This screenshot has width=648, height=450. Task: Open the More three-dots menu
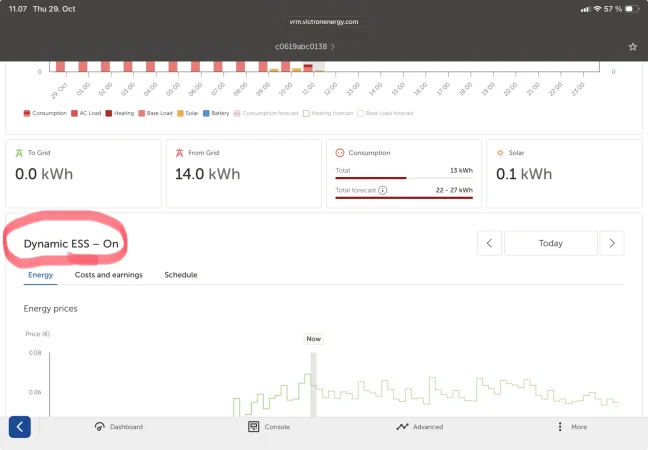(x=560, y=426)
